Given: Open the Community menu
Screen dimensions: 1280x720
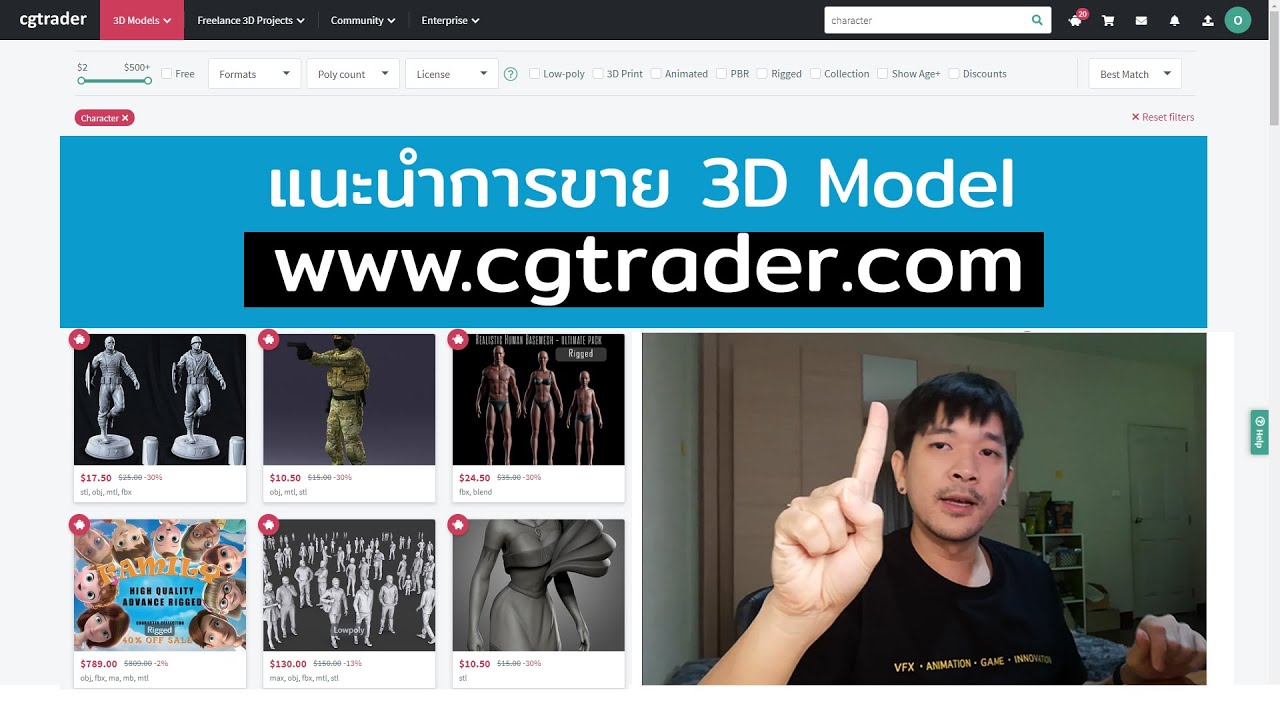Looking at the screenshot, I should point(363,20).
